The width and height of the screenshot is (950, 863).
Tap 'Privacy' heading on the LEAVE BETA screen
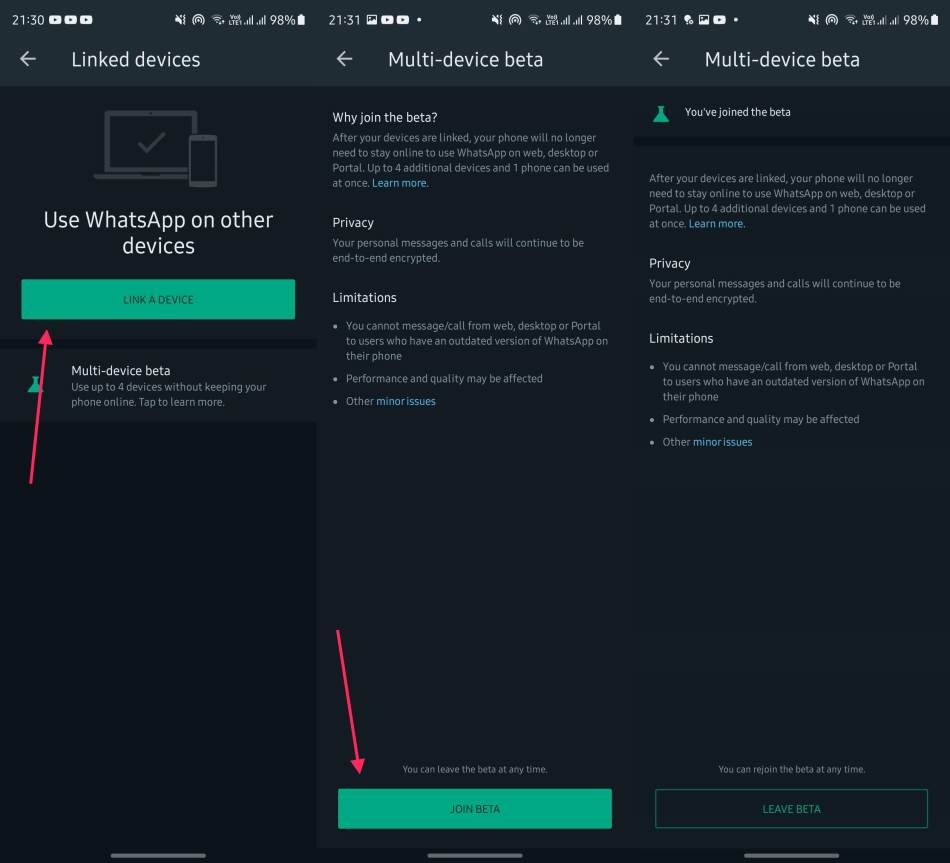pyautogui.click(x=669, y=264)
